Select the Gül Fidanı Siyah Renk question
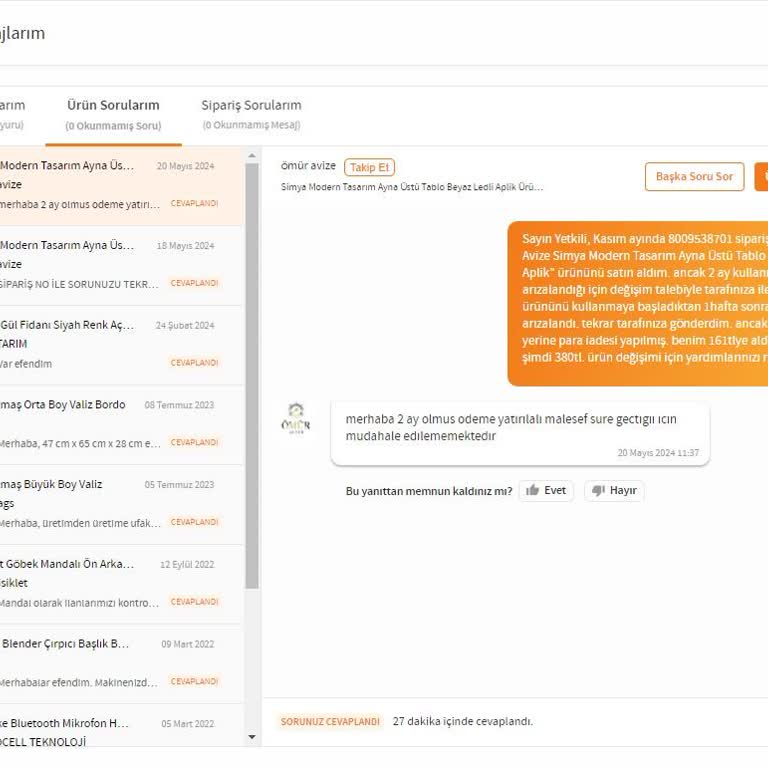This screenshot has height=768, width=768. click(120, 346)
